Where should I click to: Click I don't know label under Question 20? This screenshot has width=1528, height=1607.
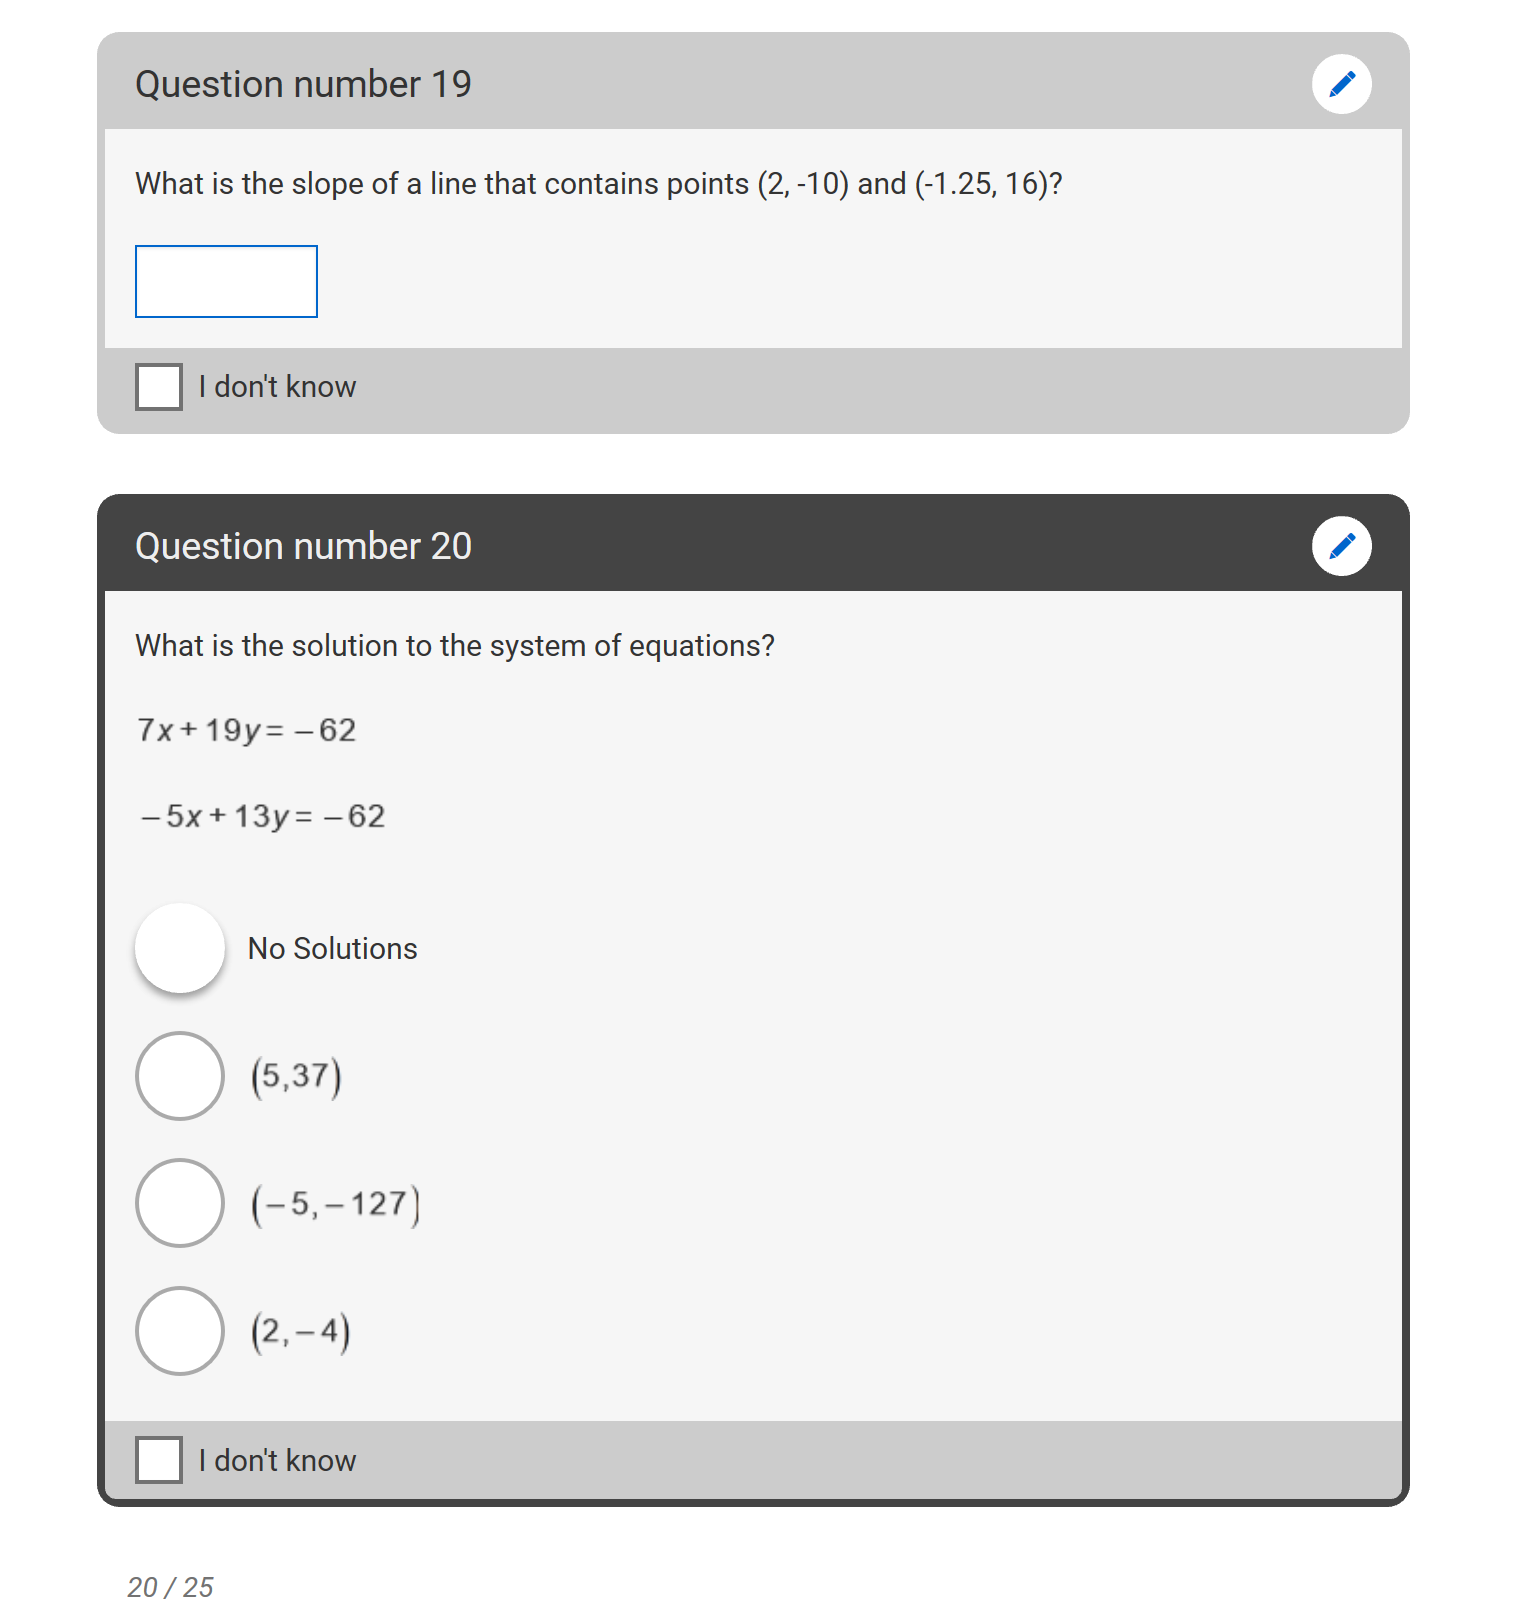[277, 1461]
